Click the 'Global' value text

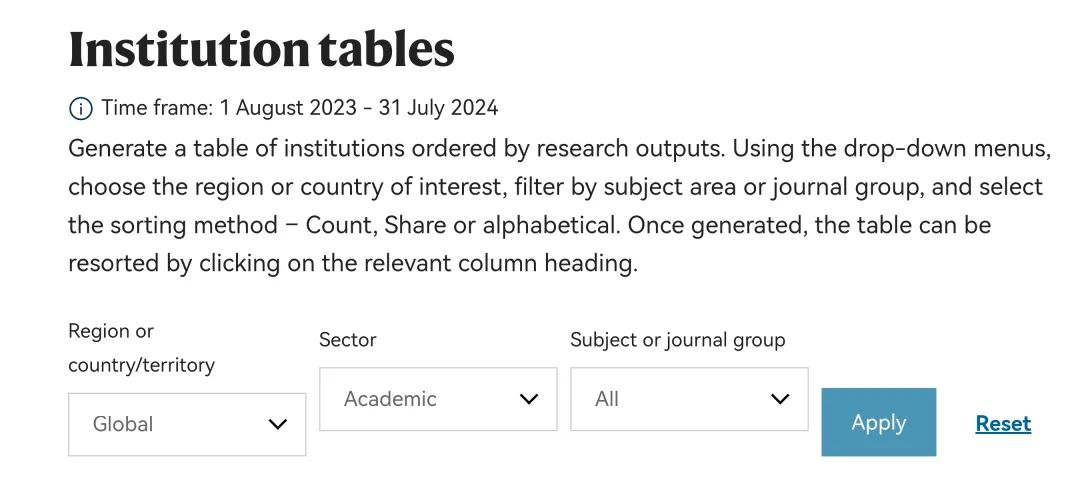pos(123,424)
